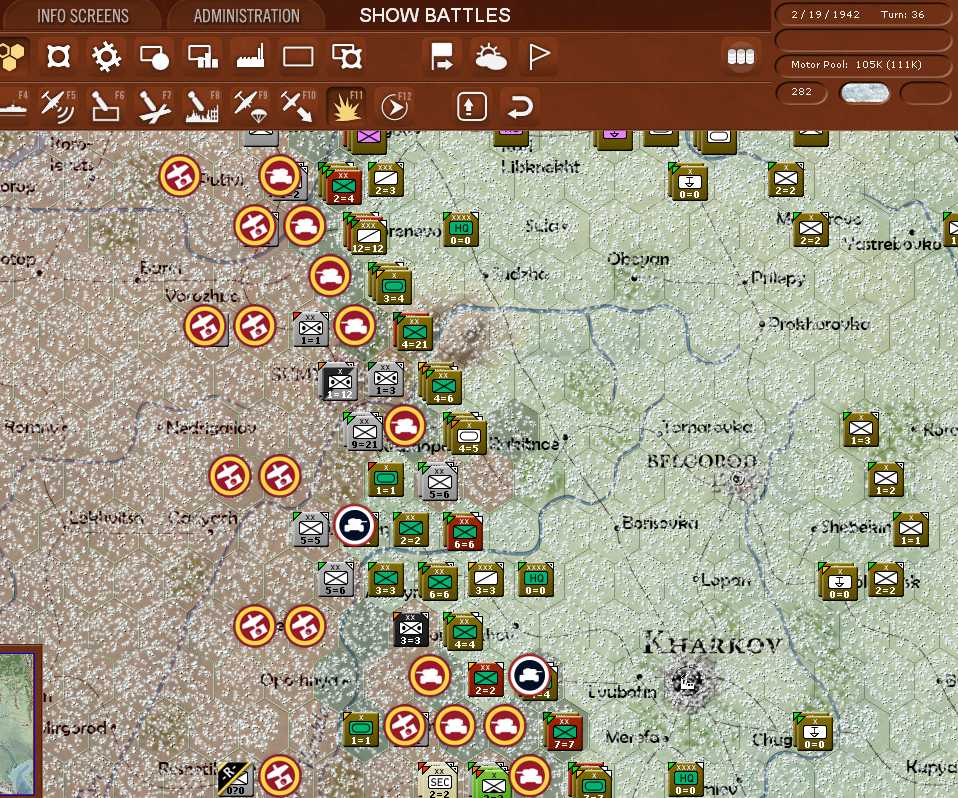Open the tank battle marker beside Opishnya
This screenshot has width=958, height=798.
[430, 675]
